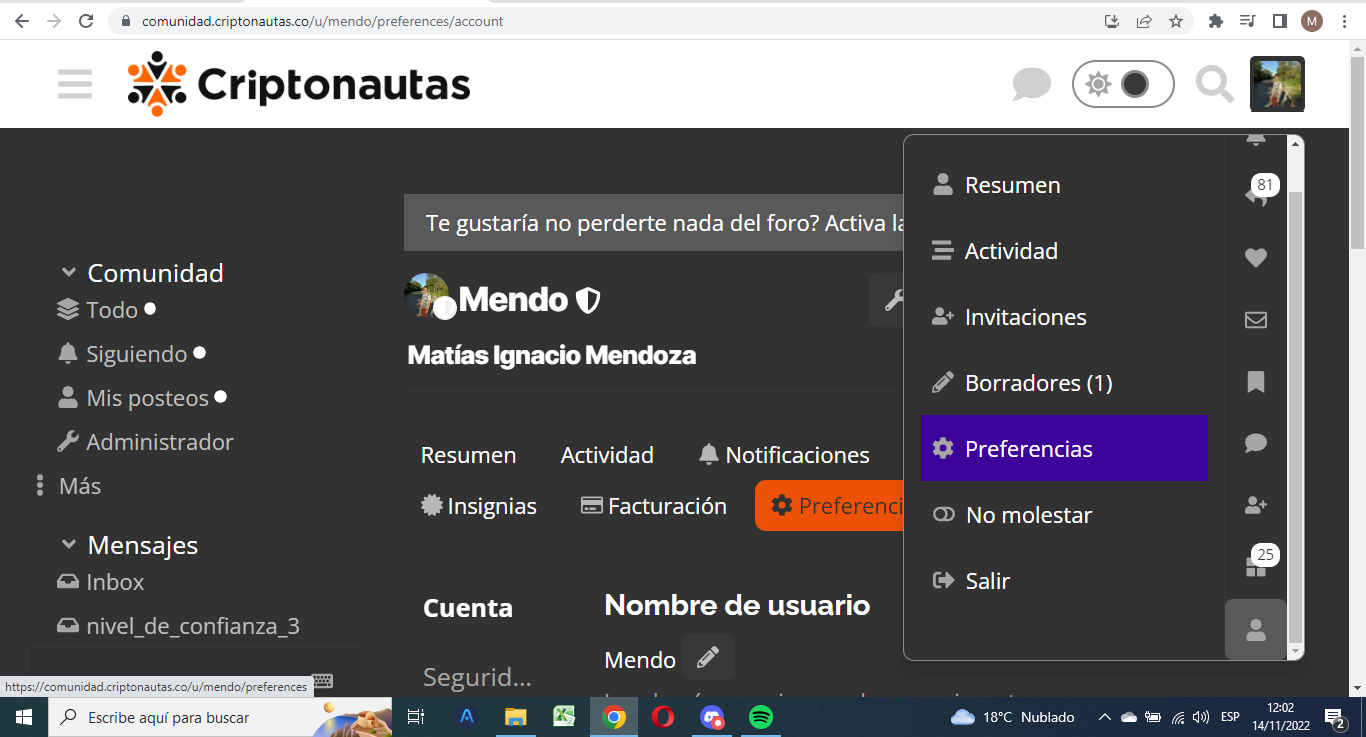Toggle No molestar mode
Screen dimensions: 1366x737
[1027, 515]
